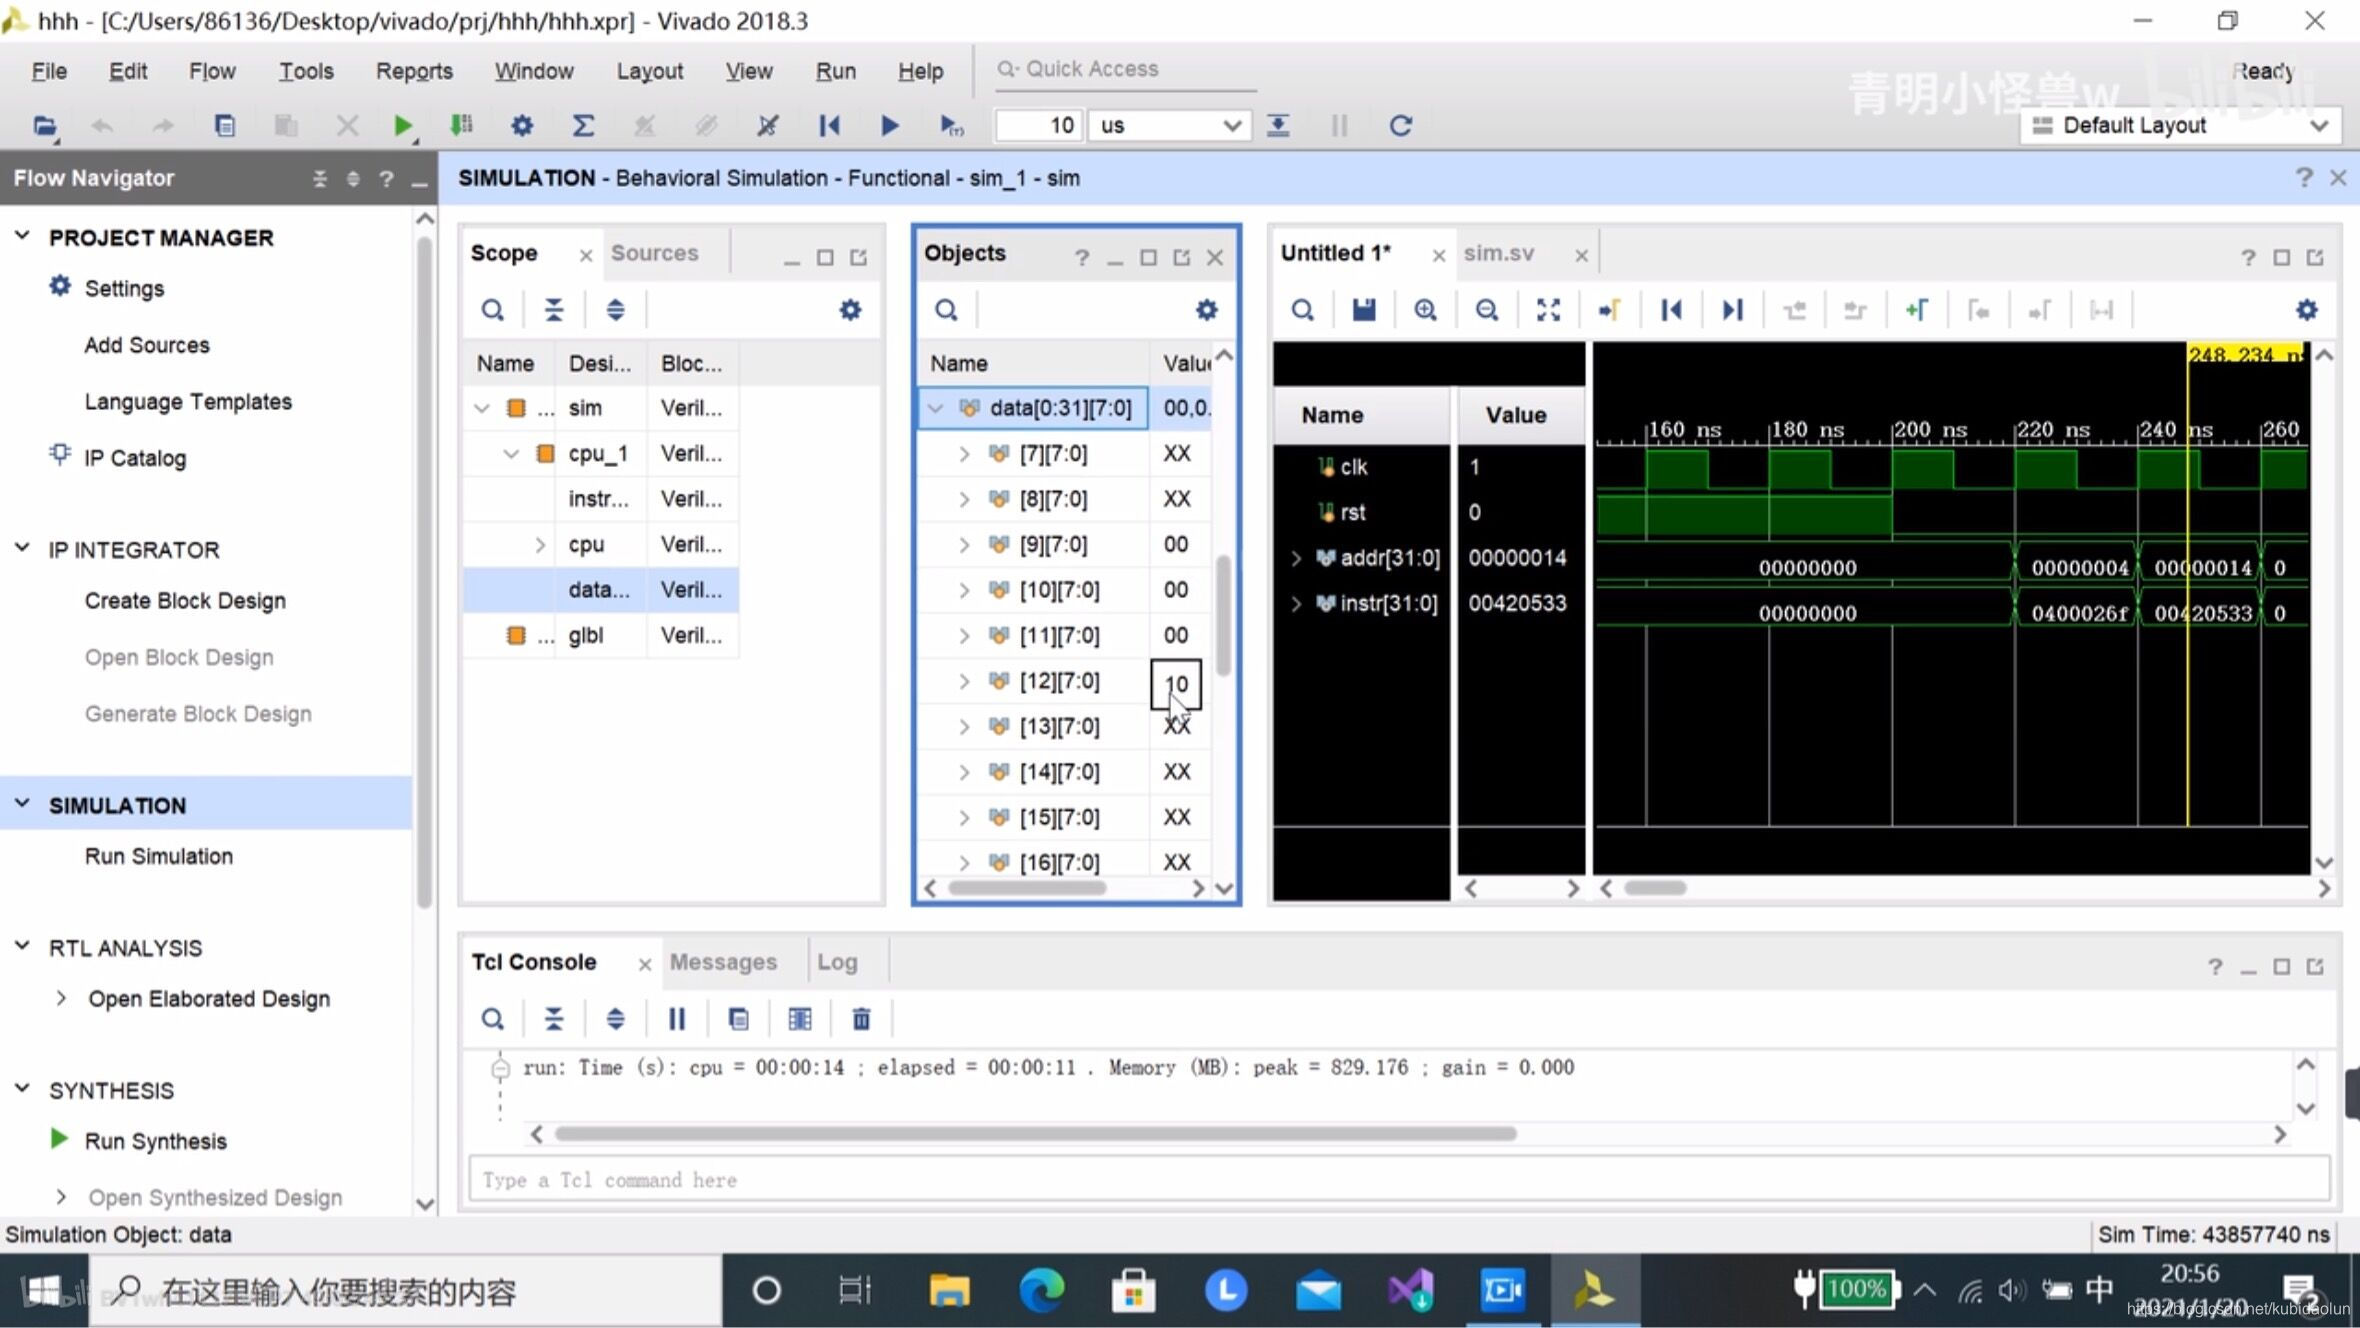Click the Run for specified time icon

click(951, 125)
